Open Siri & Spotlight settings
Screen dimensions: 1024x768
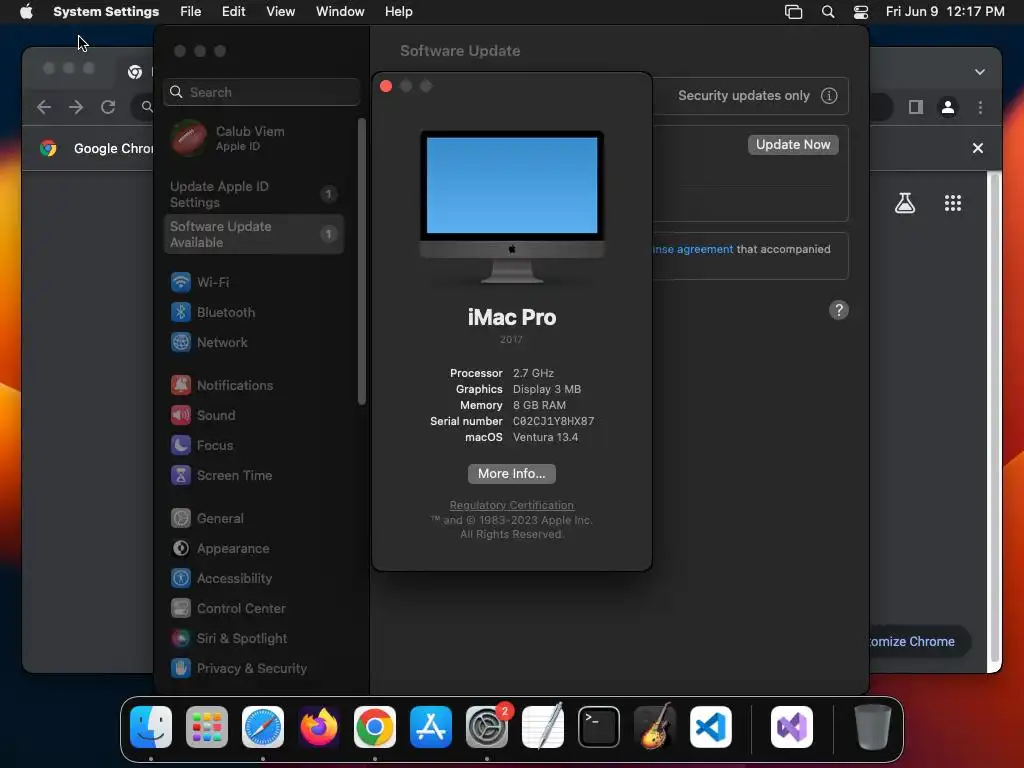253,639
